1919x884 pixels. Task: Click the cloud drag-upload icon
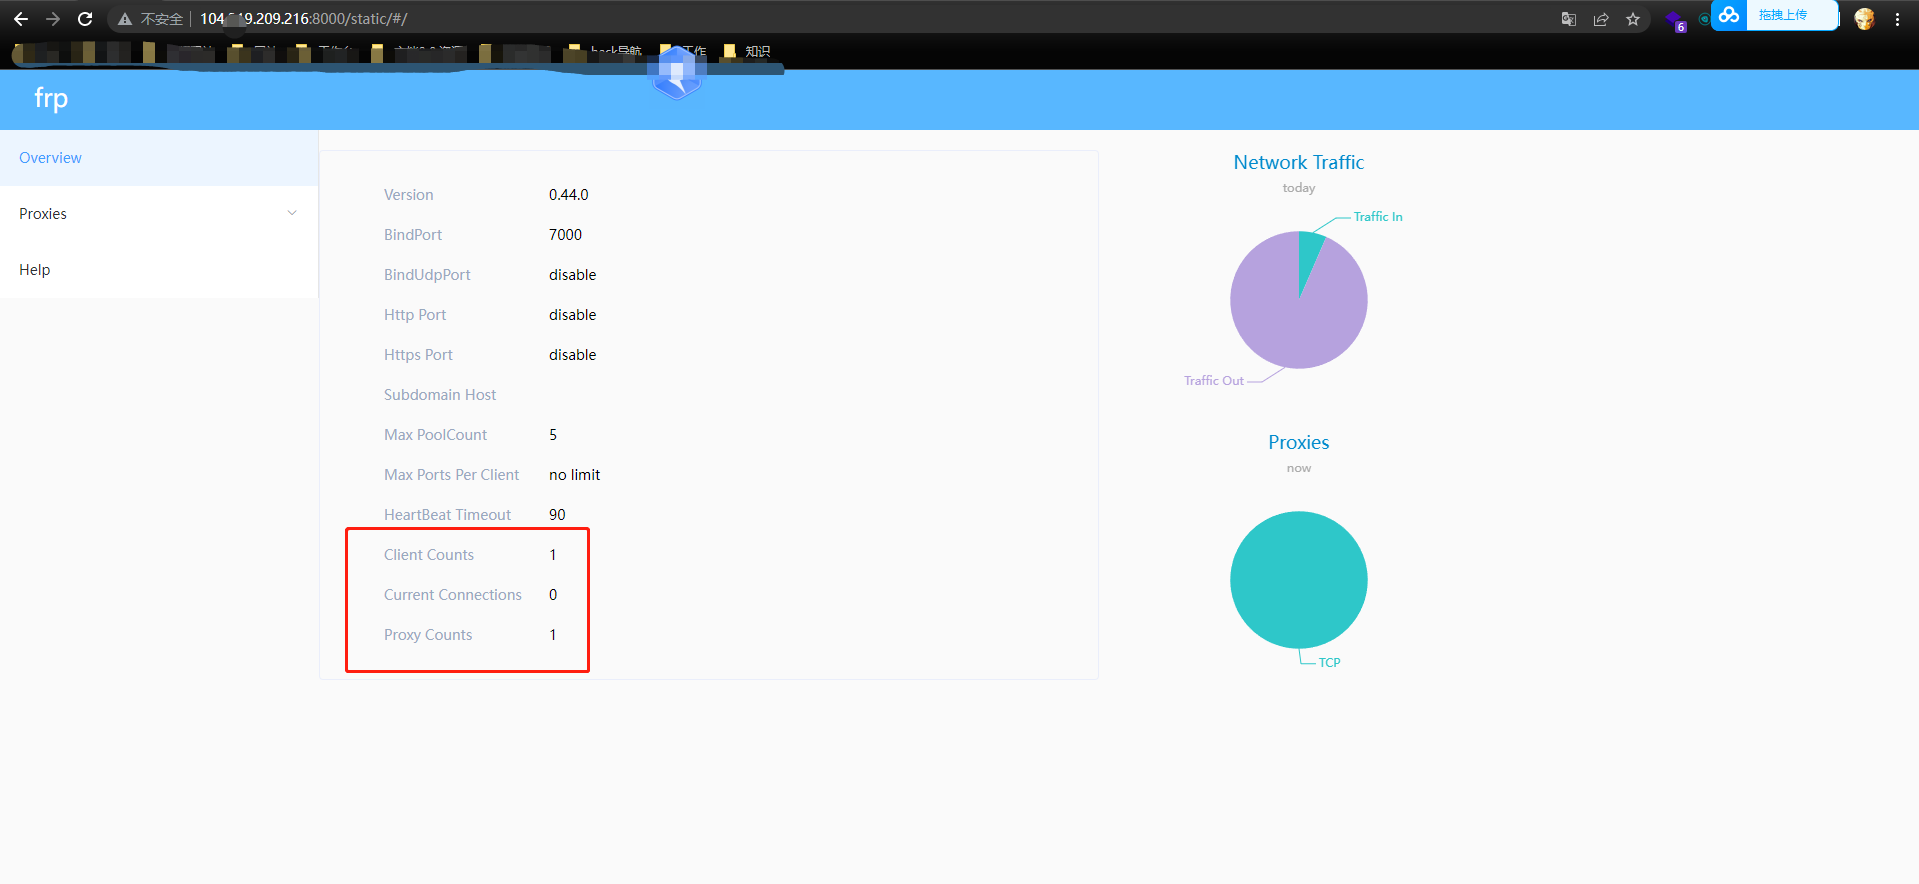tap(1729, 15)
